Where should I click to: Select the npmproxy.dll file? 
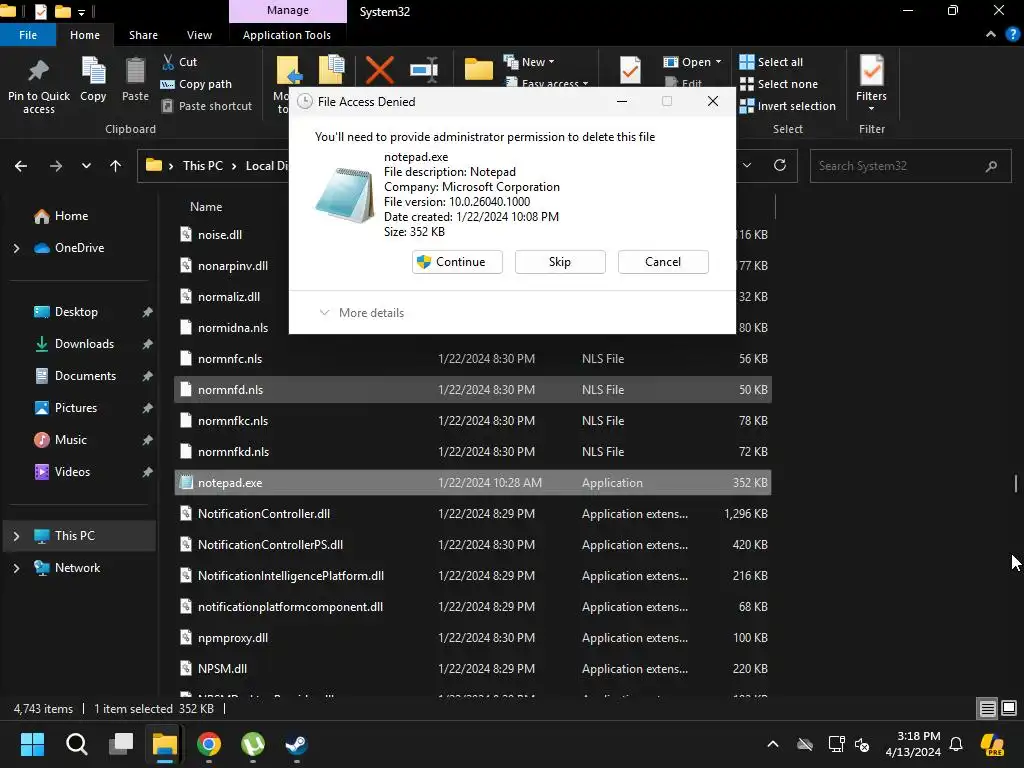click(x=473, y=638)
